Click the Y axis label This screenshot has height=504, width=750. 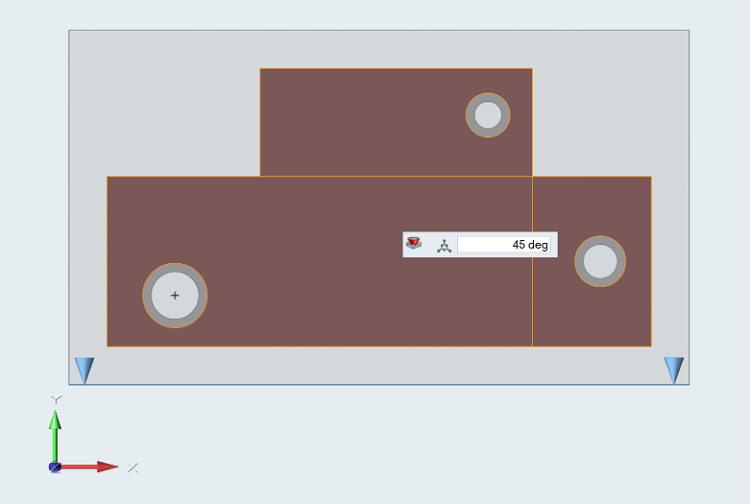pyautogui.click(x=56, y=399)
